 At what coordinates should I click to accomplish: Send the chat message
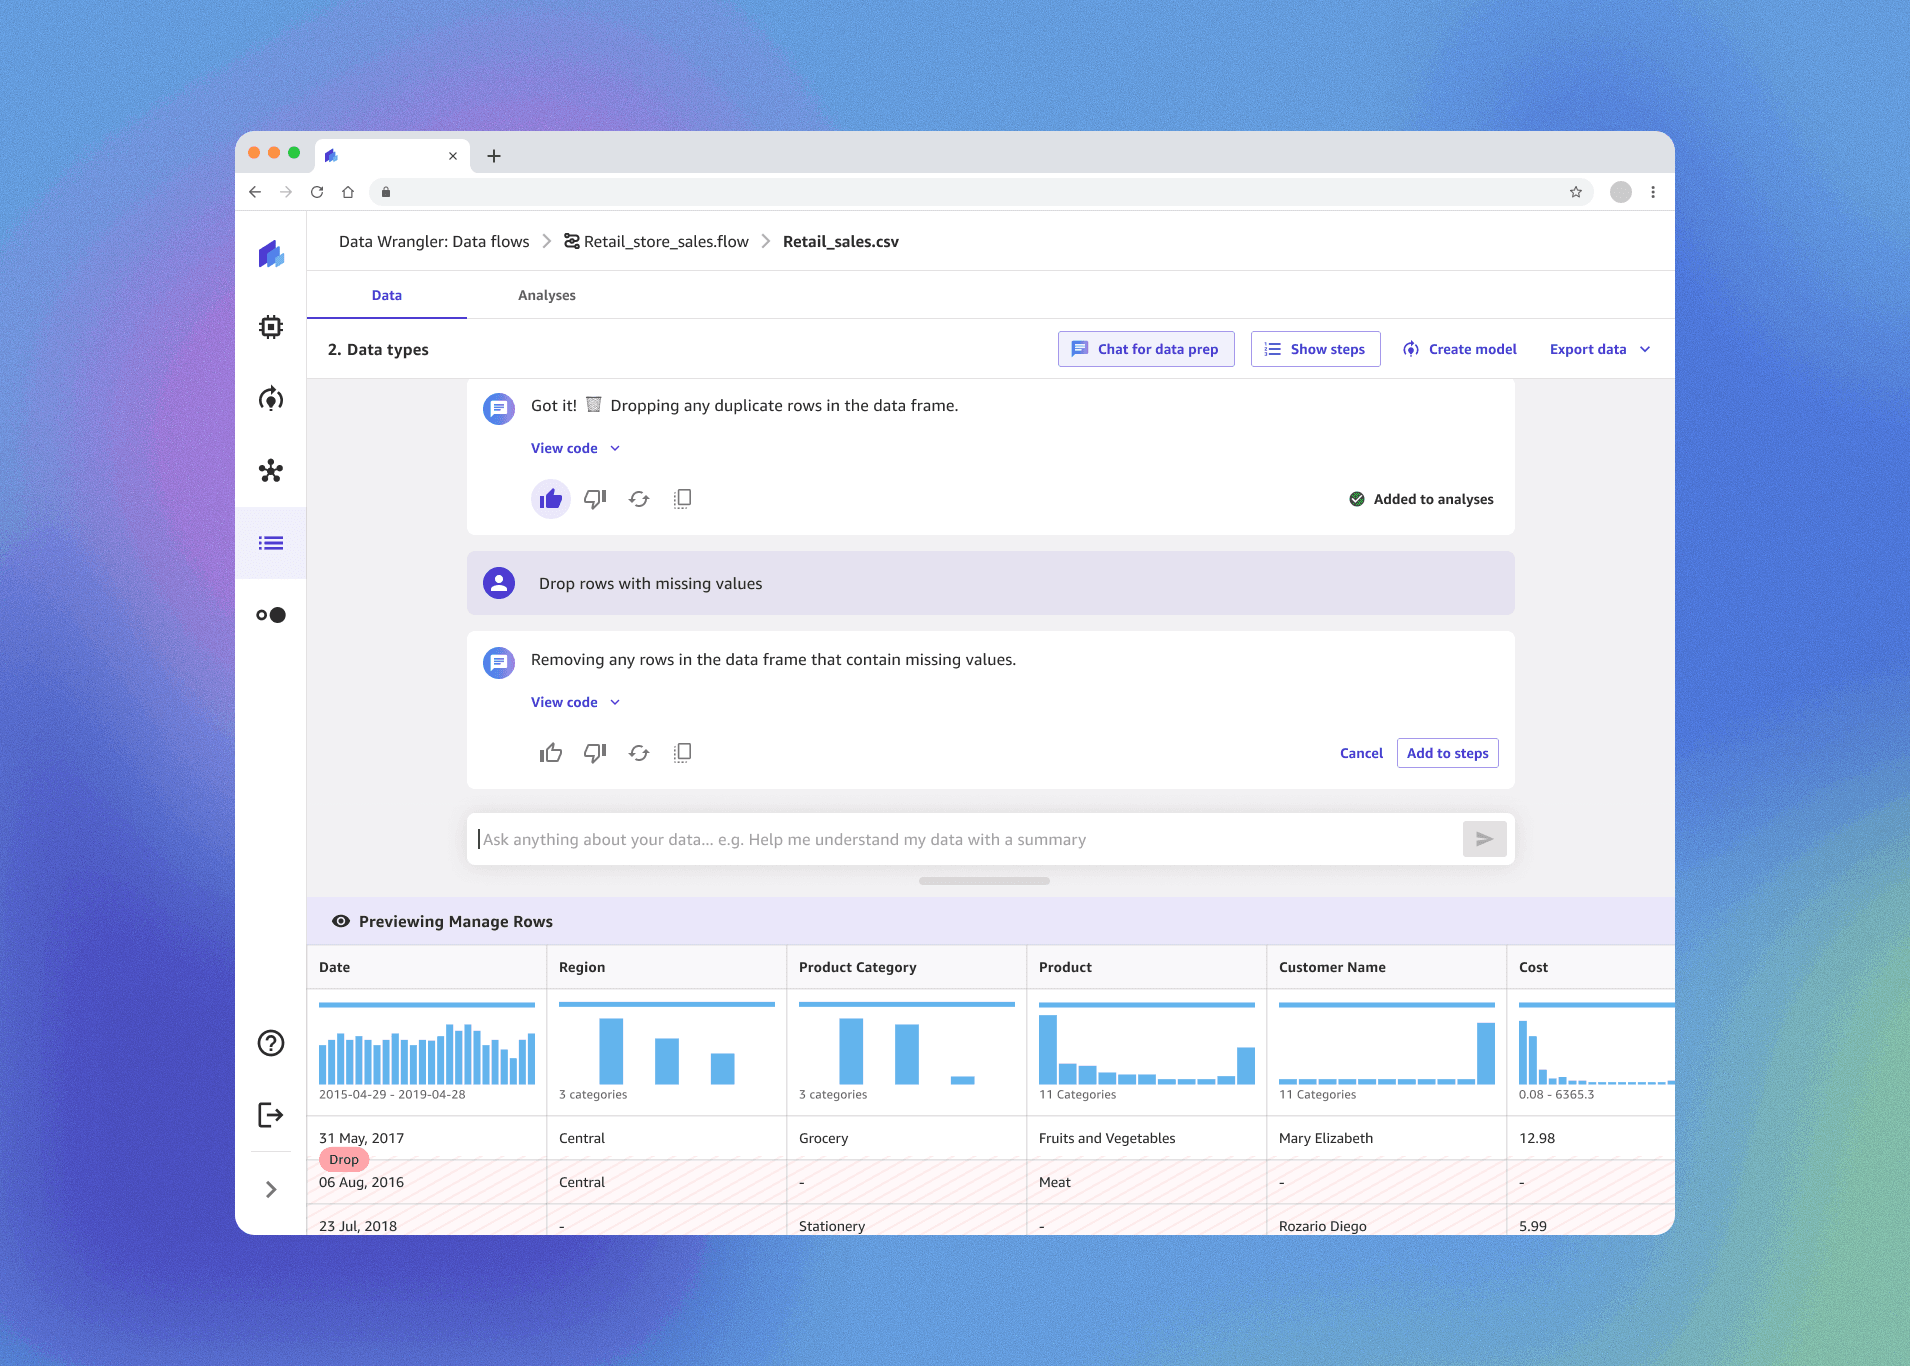pyautogui.click(x=1485, y=839)
